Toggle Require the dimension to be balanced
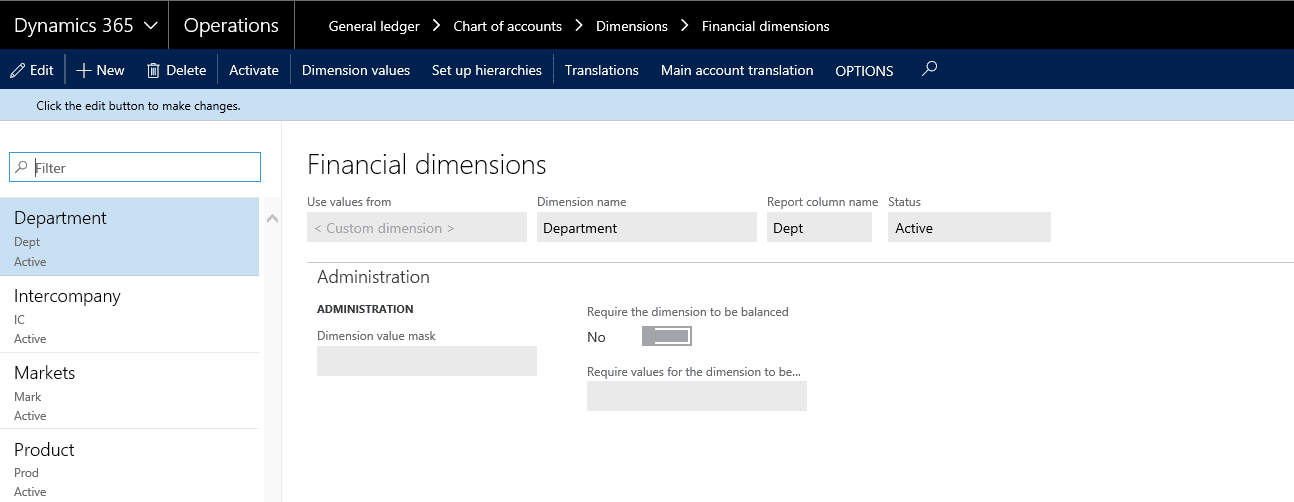This screenshot has height=502, width=1294. (x=666, y=337)
